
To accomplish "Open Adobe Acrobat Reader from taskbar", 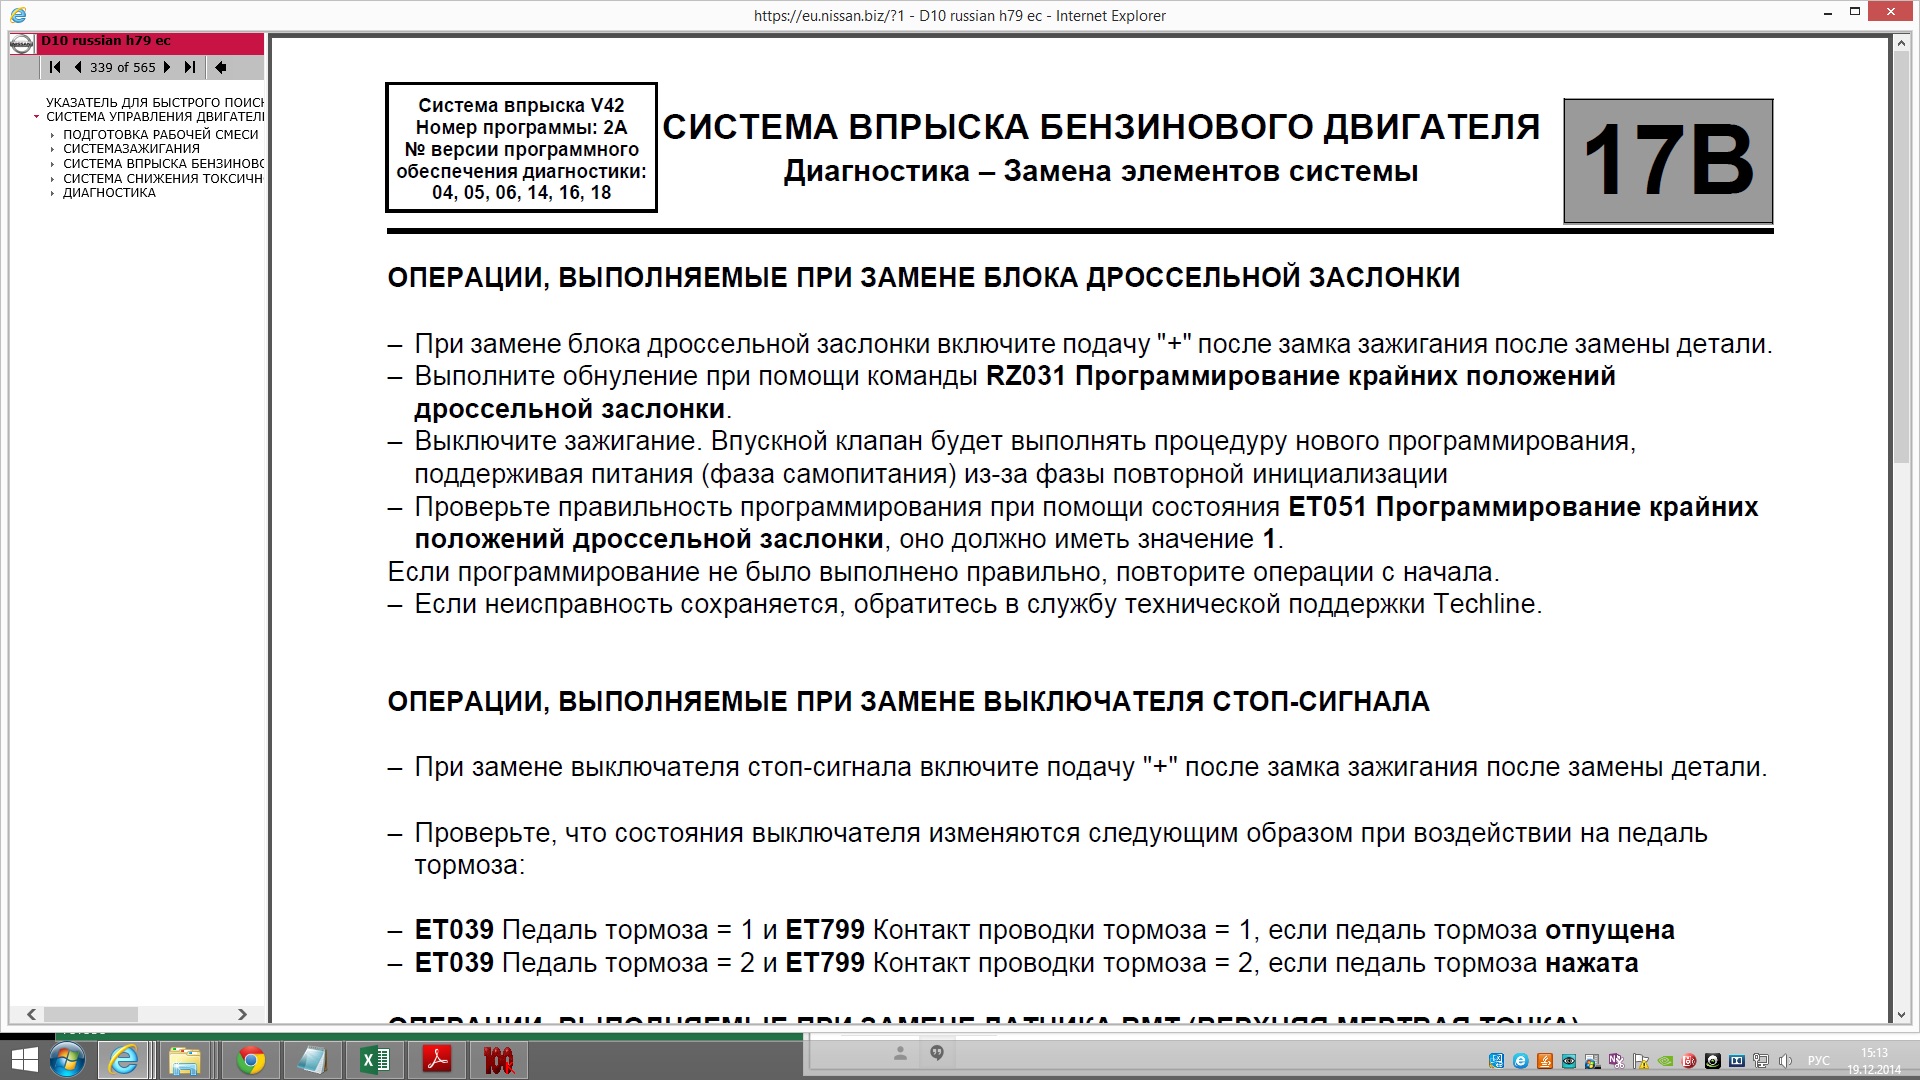I will [437, 1060].
